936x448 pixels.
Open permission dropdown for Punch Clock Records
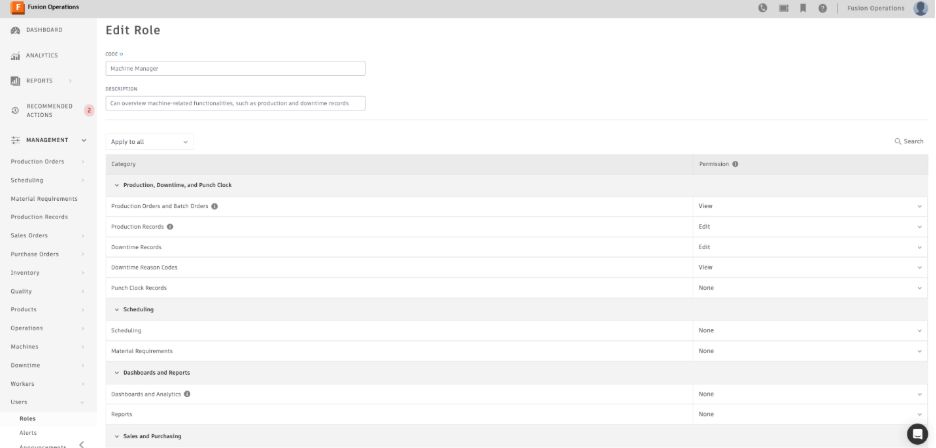pyautogui.click(x=810, y=288)
